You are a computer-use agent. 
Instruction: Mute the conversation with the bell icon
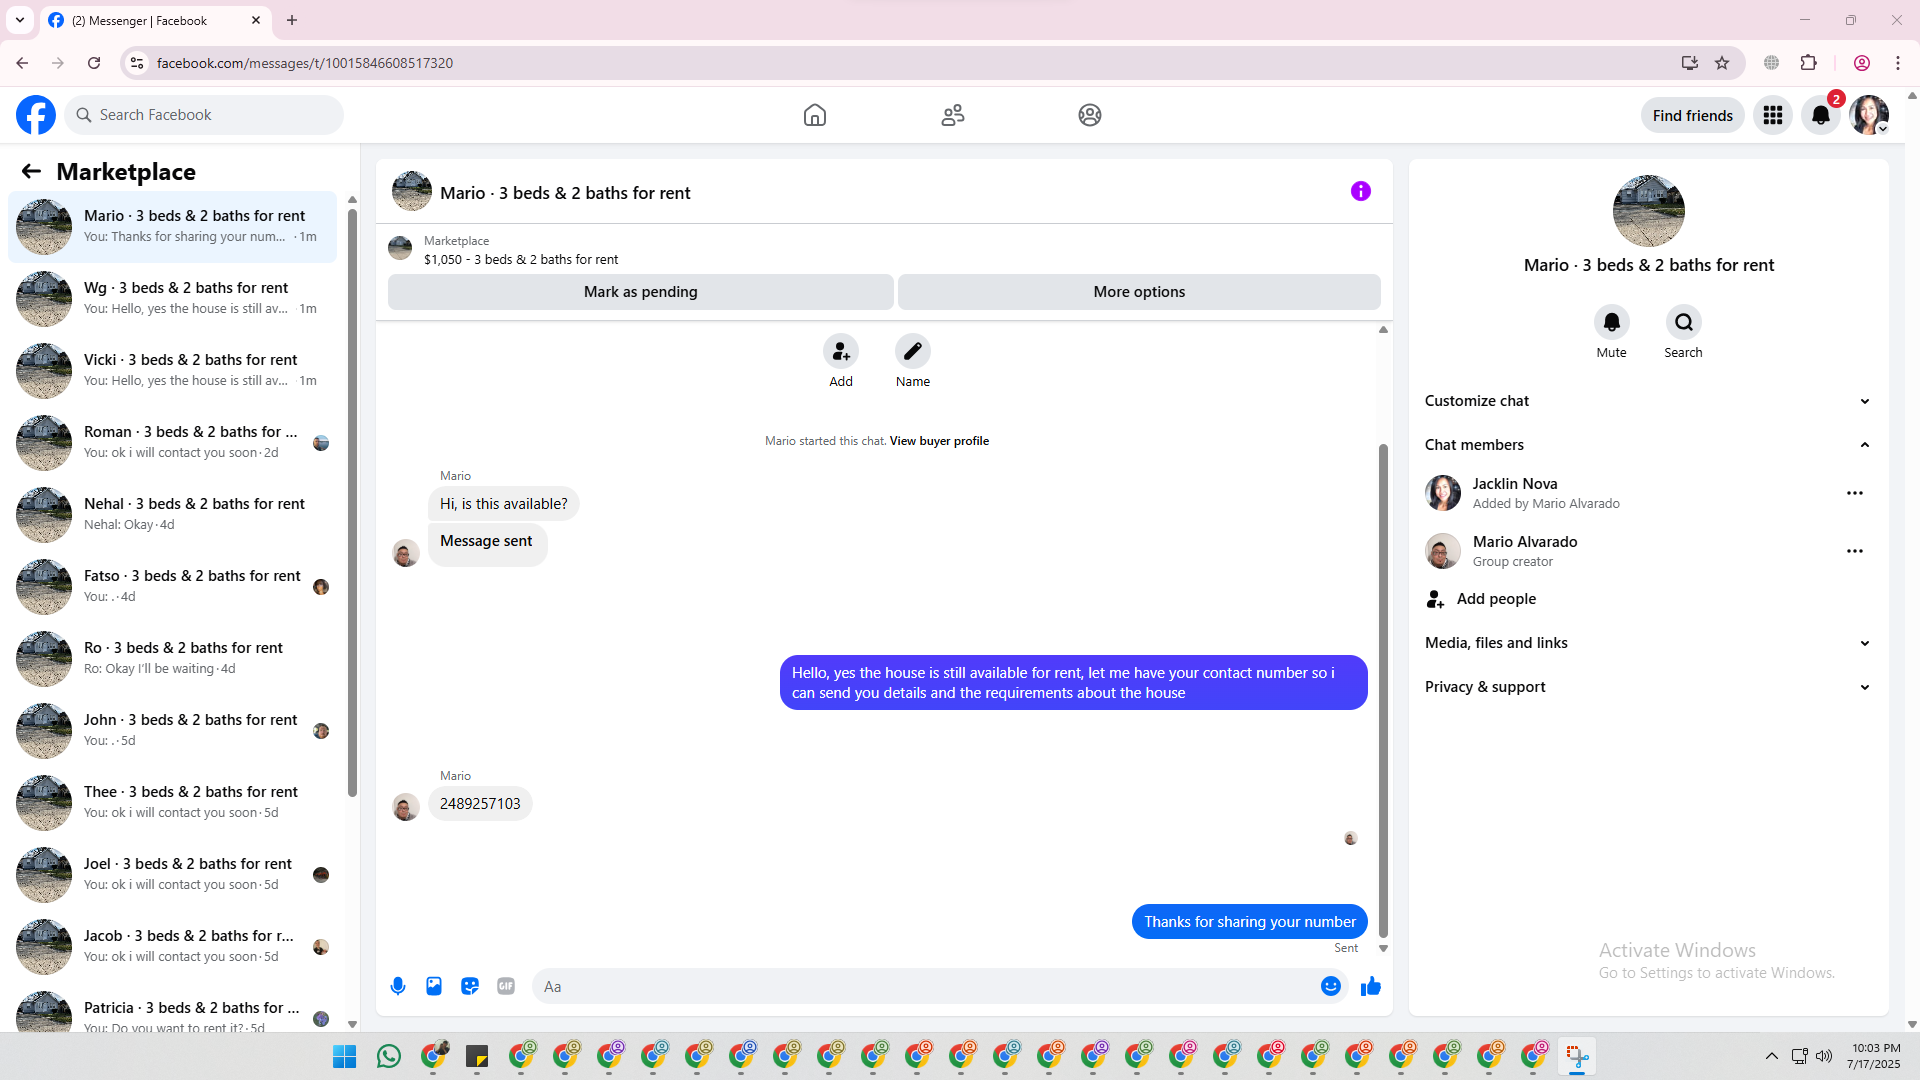[1612, 322]
